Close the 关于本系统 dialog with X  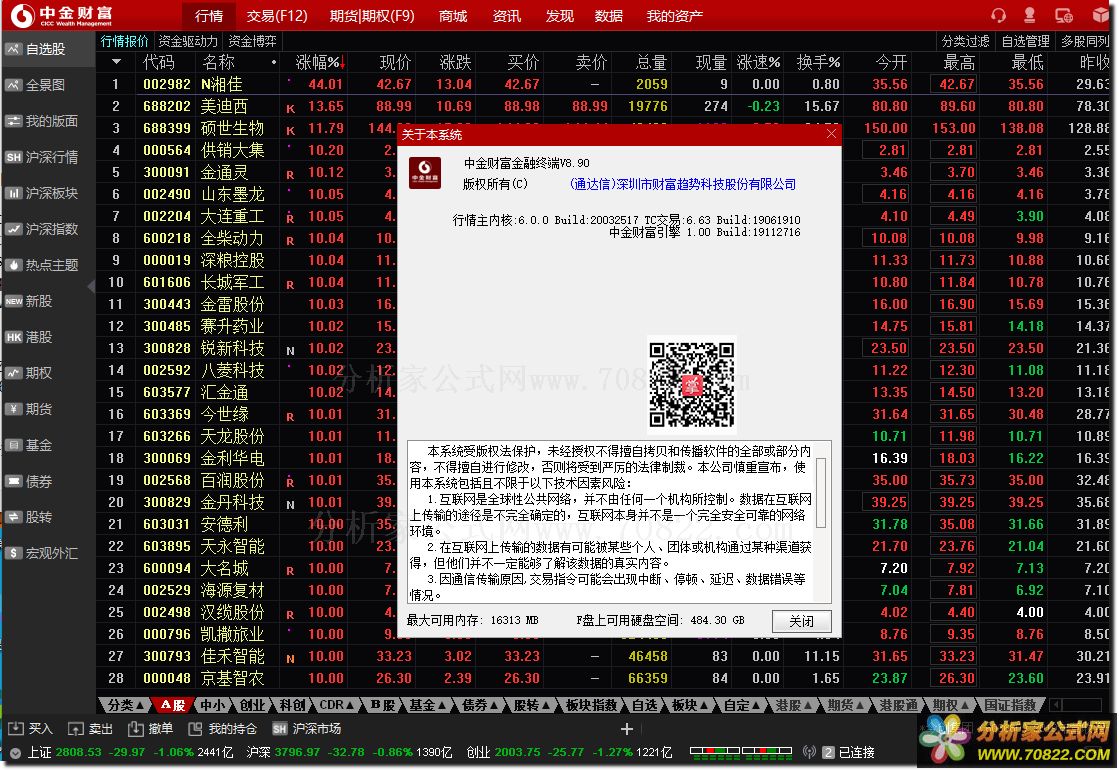pyautogui.click(x=831, y=134)
